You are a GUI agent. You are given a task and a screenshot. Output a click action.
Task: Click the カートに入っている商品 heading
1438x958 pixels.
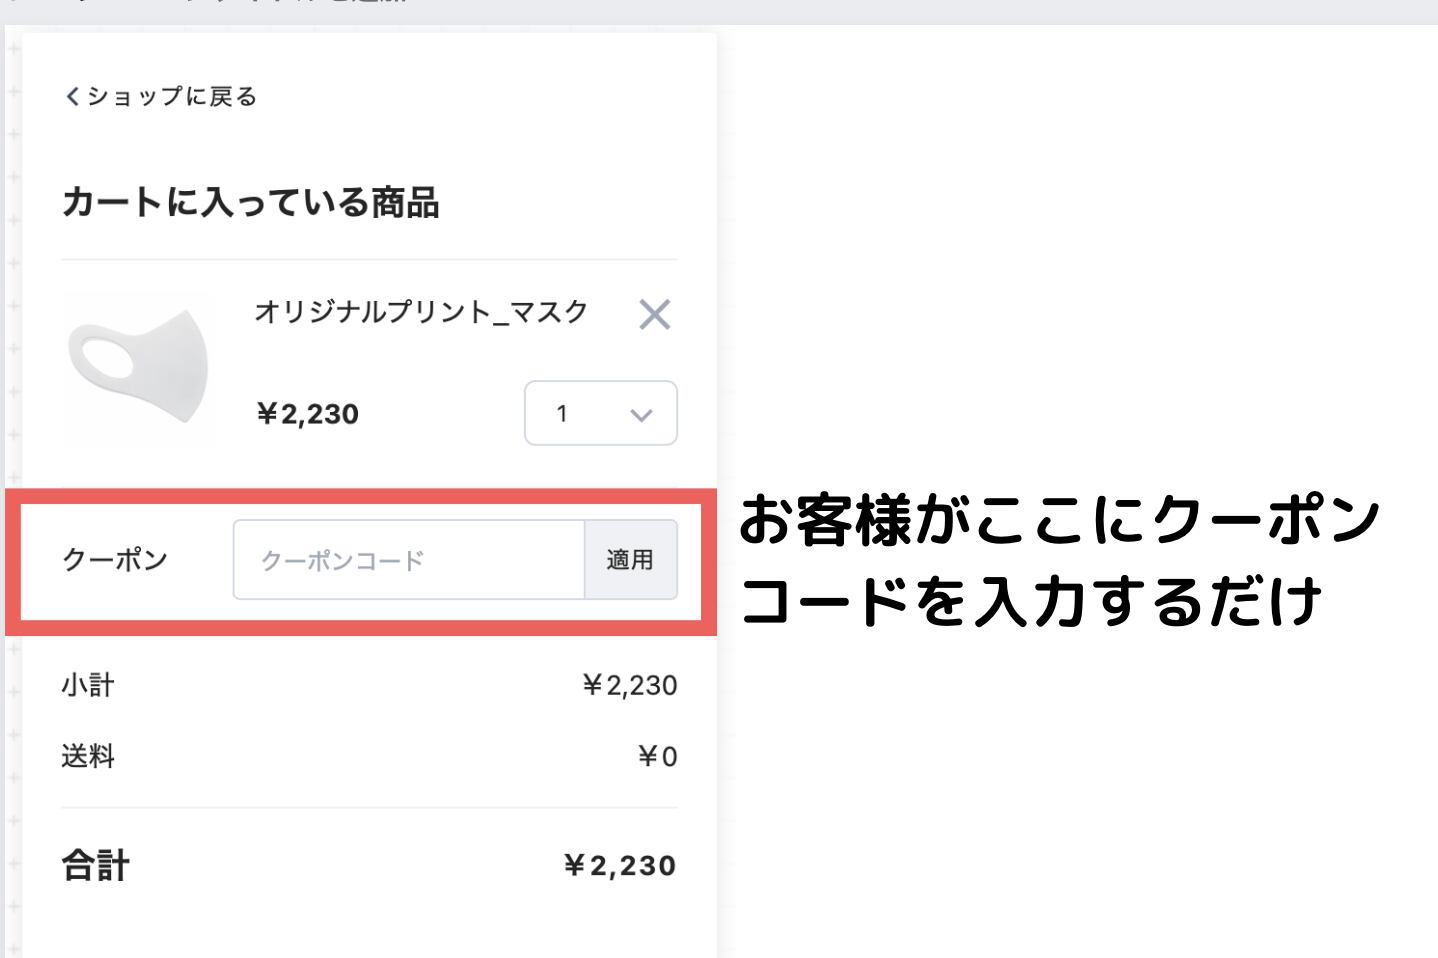251,203
